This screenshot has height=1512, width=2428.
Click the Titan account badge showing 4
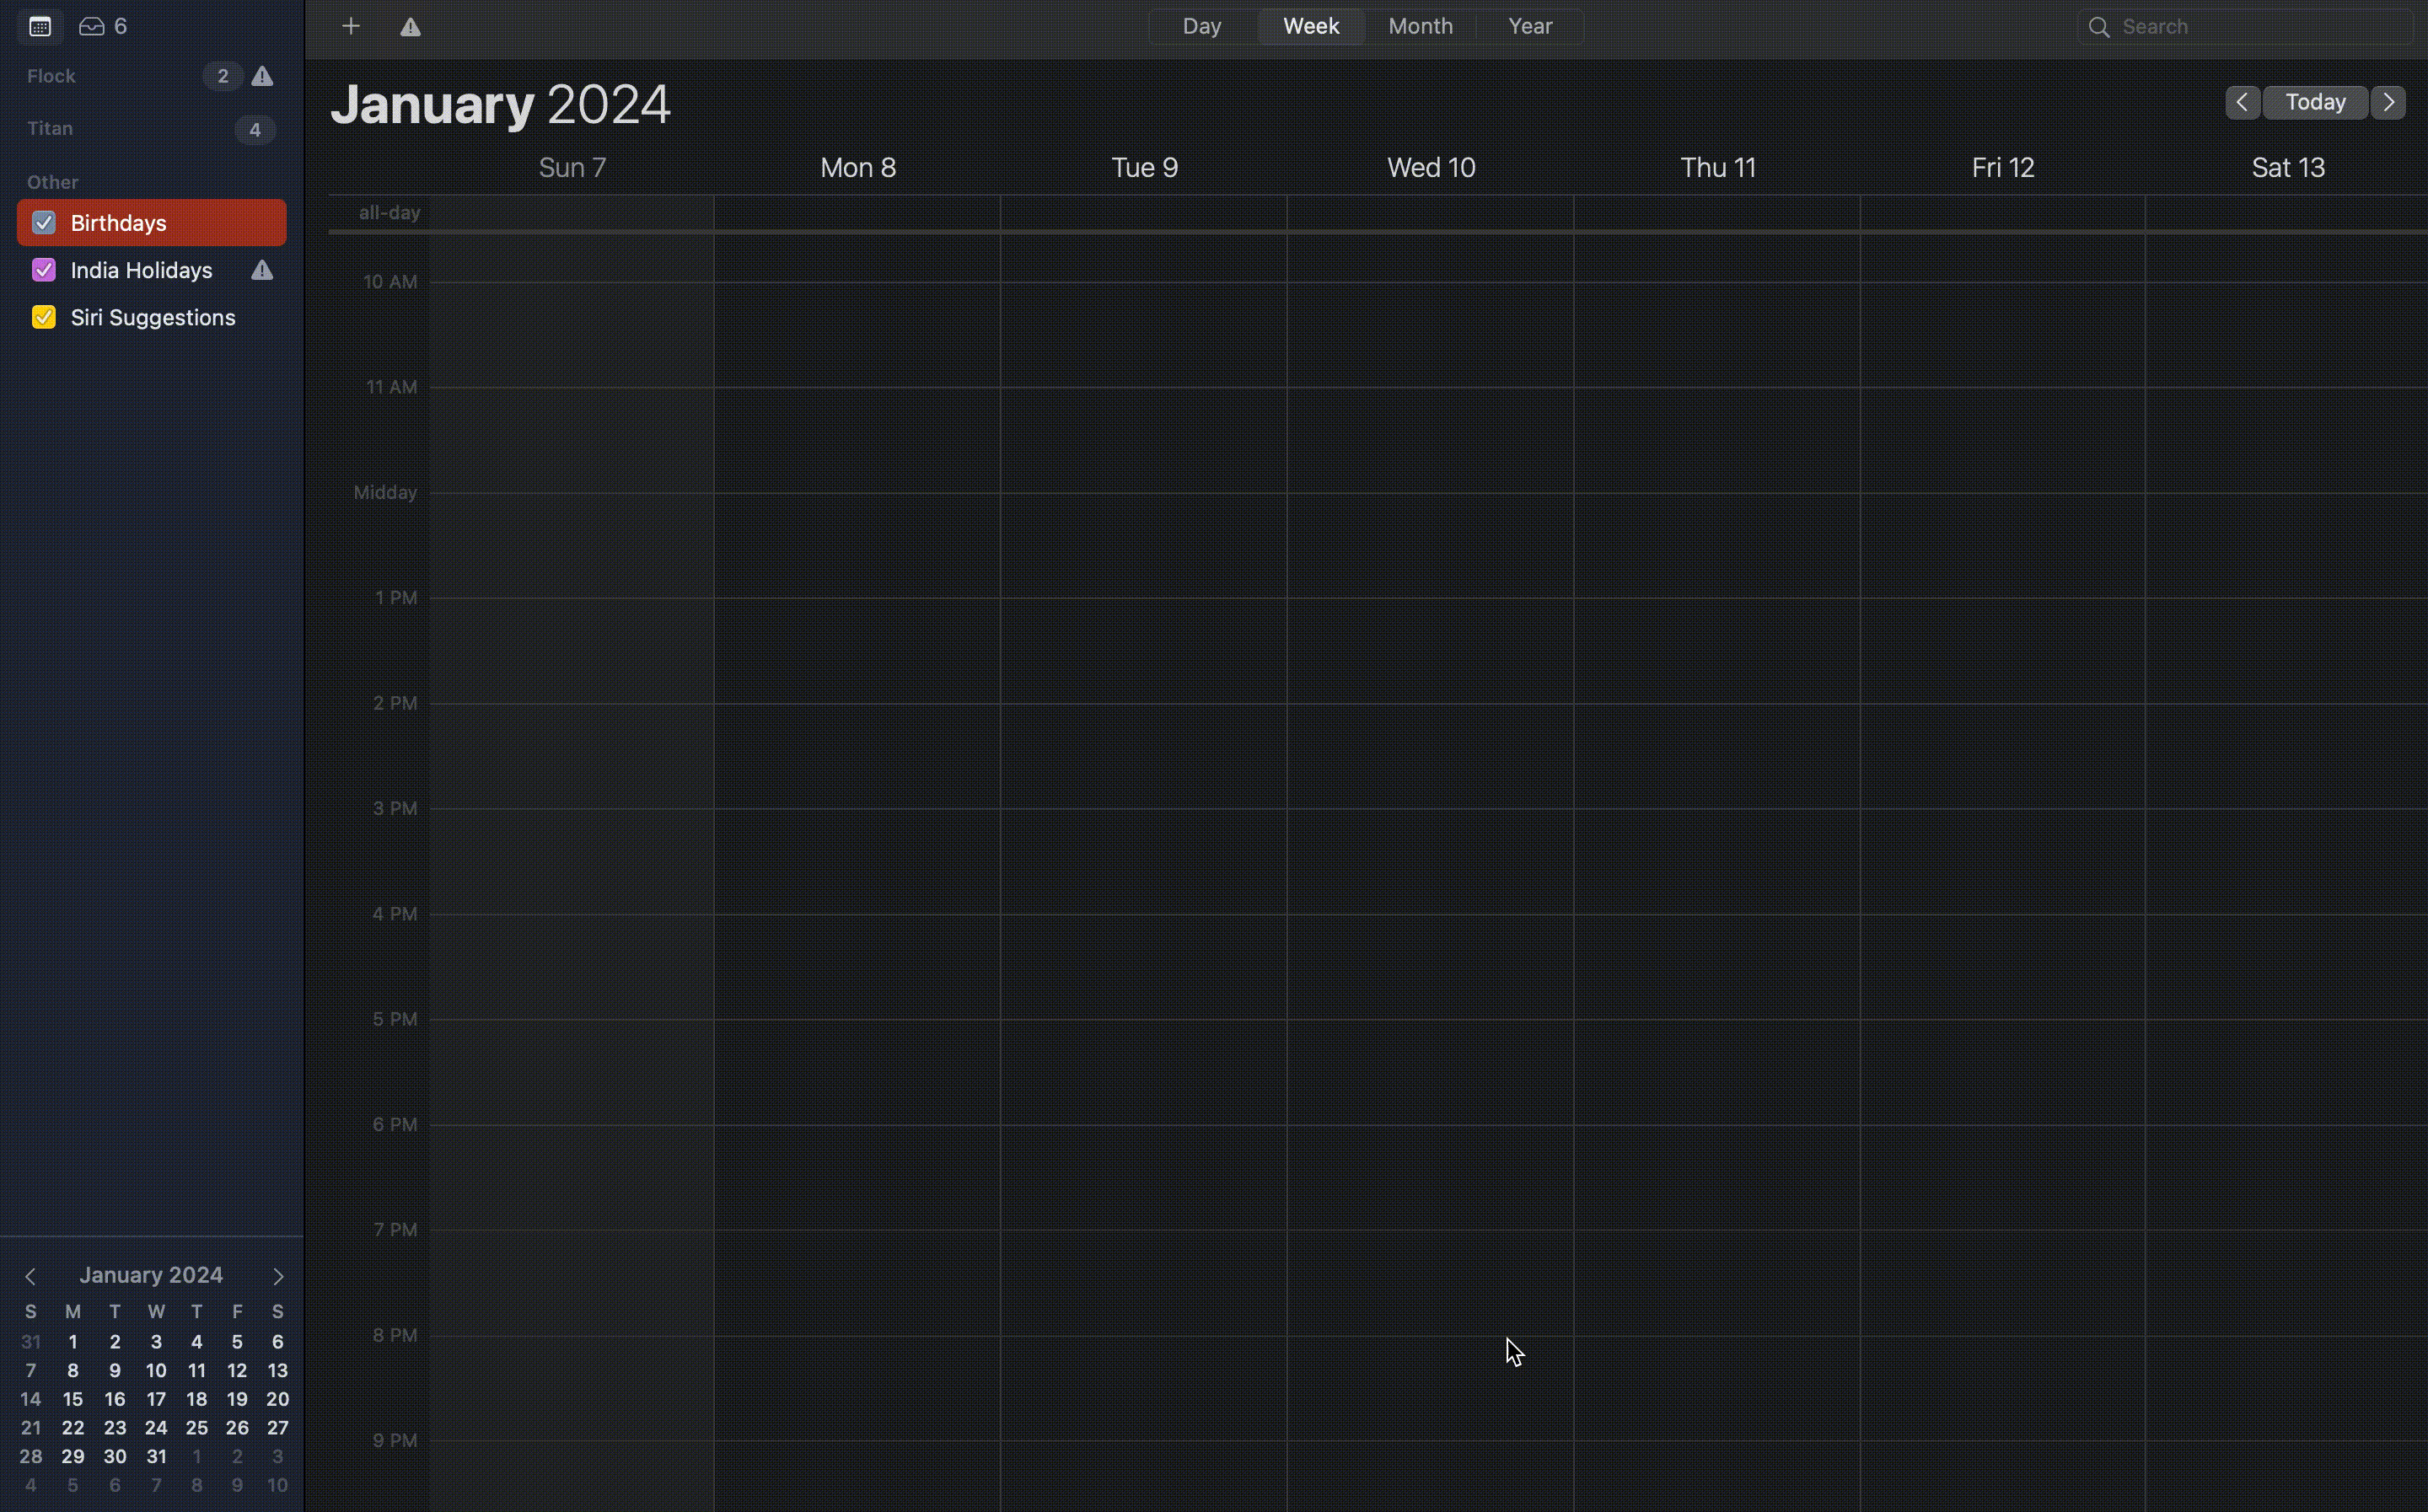pyautogui.click(x=255, y=129)
